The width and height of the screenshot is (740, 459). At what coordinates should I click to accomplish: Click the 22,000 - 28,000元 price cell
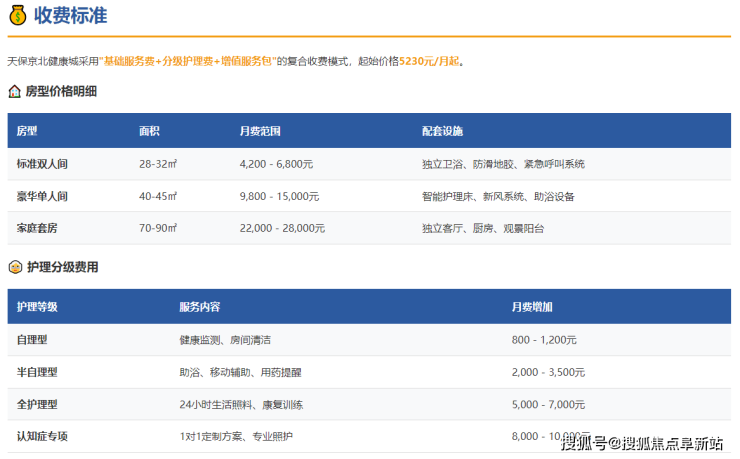coord(282,228)
